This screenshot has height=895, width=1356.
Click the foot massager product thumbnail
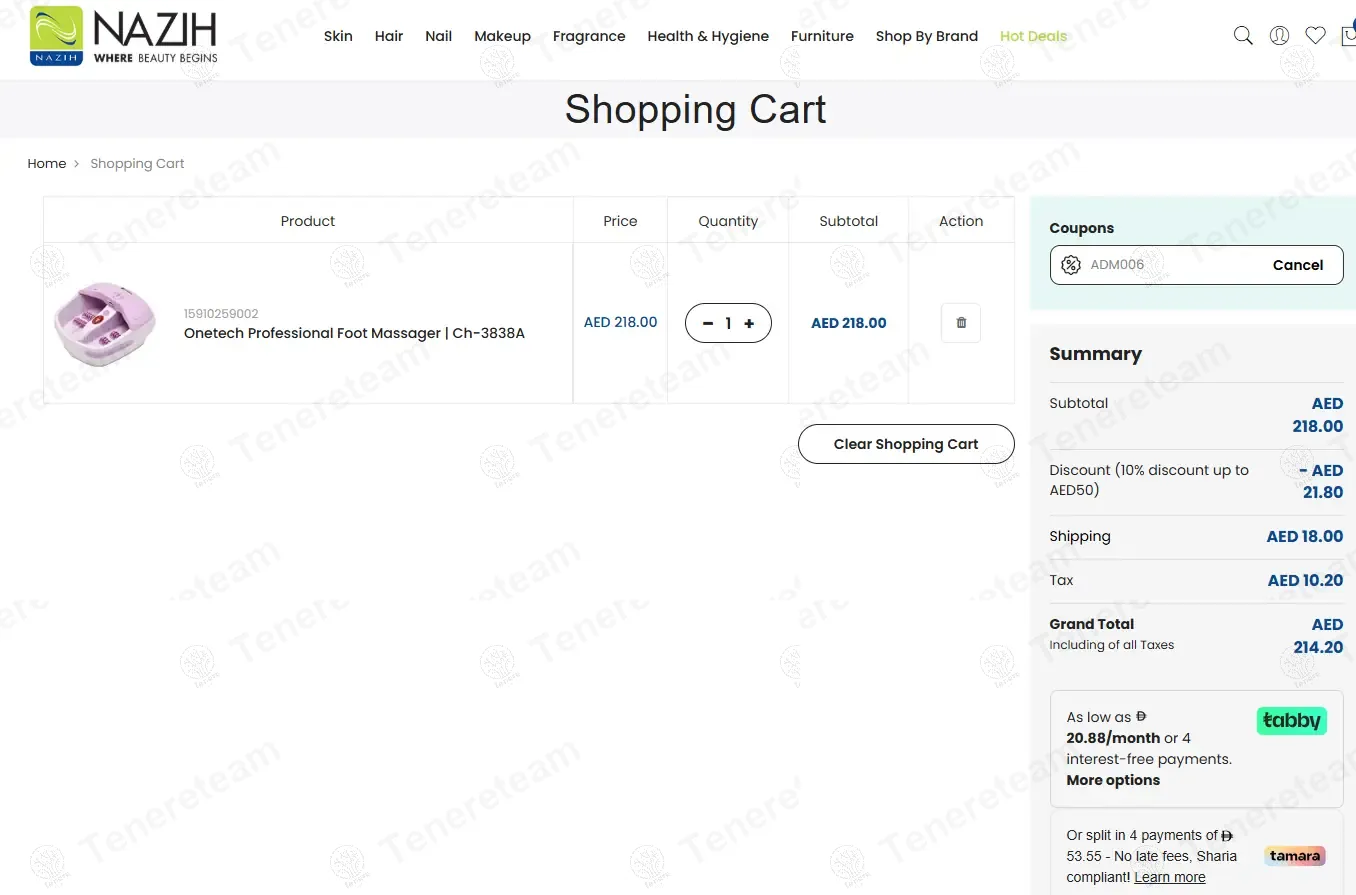(x=104, y=323)
